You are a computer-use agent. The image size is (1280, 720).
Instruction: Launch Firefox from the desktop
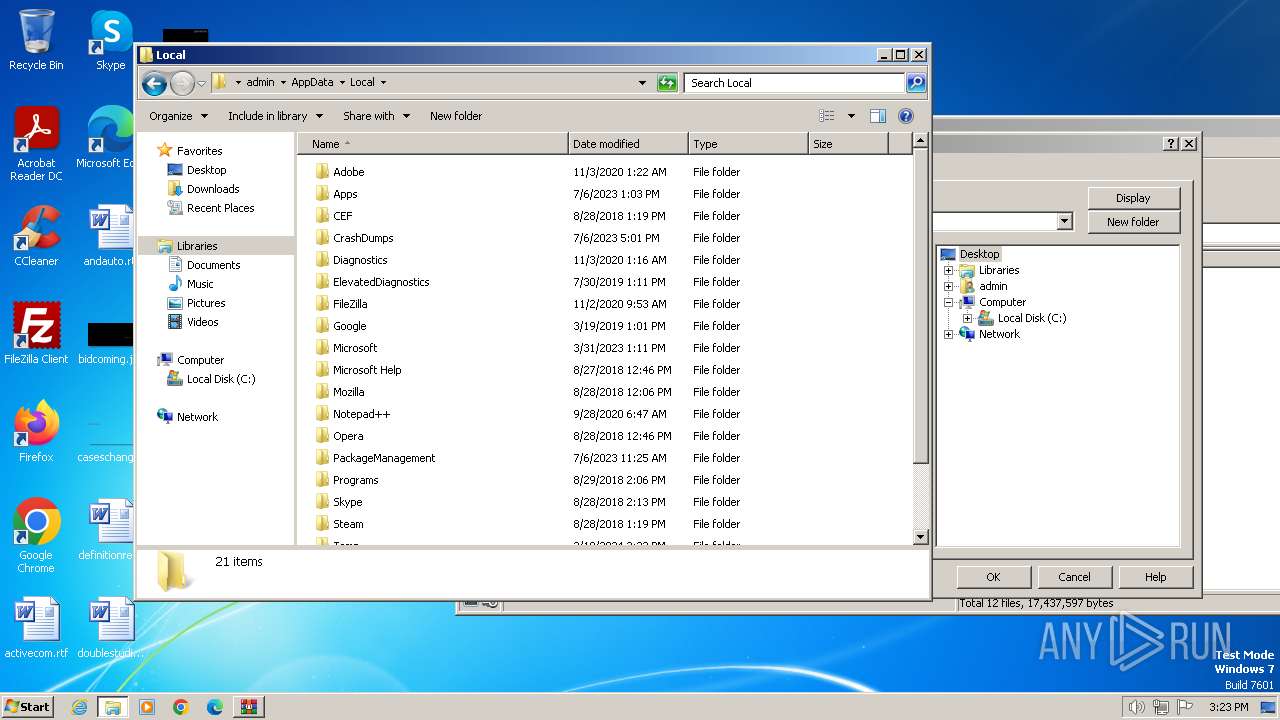tap(36, 432)
